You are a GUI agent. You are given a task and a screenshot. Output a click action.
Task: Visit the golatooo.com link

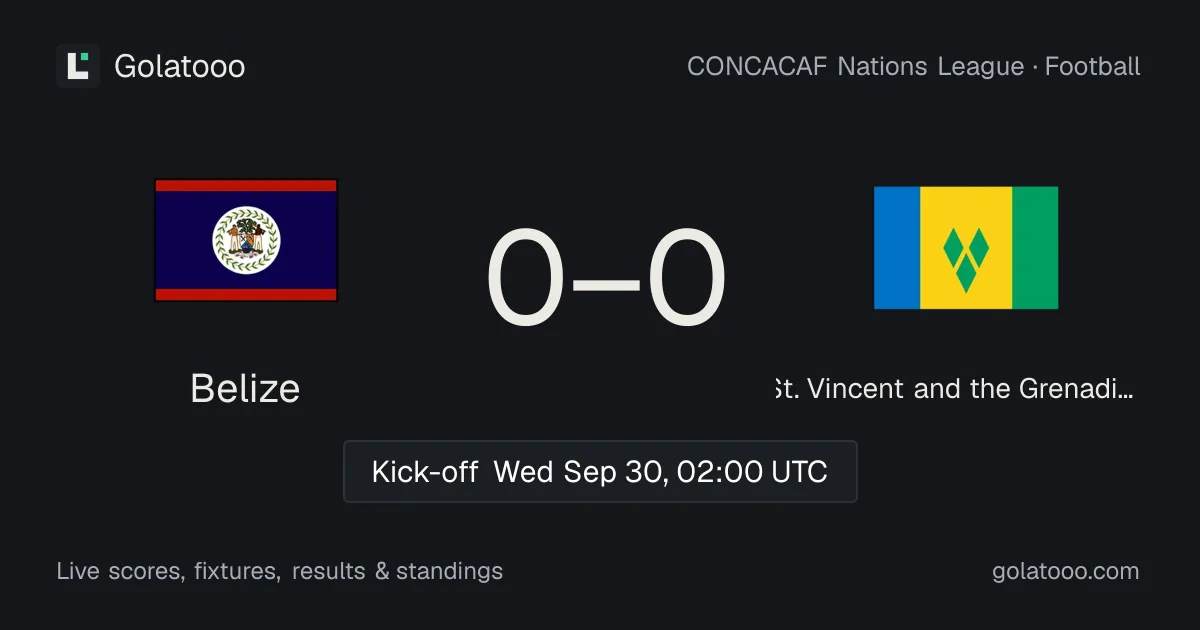(1066, 571)
